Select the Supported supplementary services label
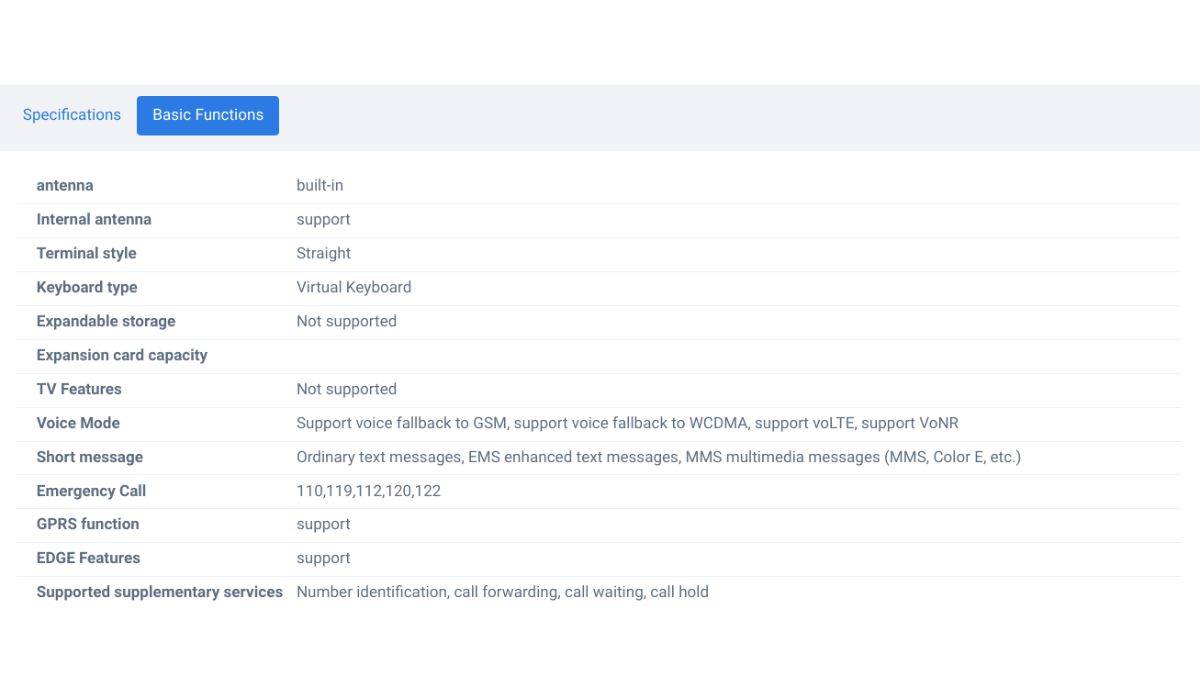The height and width of the screenshot is (675, 1200). click(160, 593)
